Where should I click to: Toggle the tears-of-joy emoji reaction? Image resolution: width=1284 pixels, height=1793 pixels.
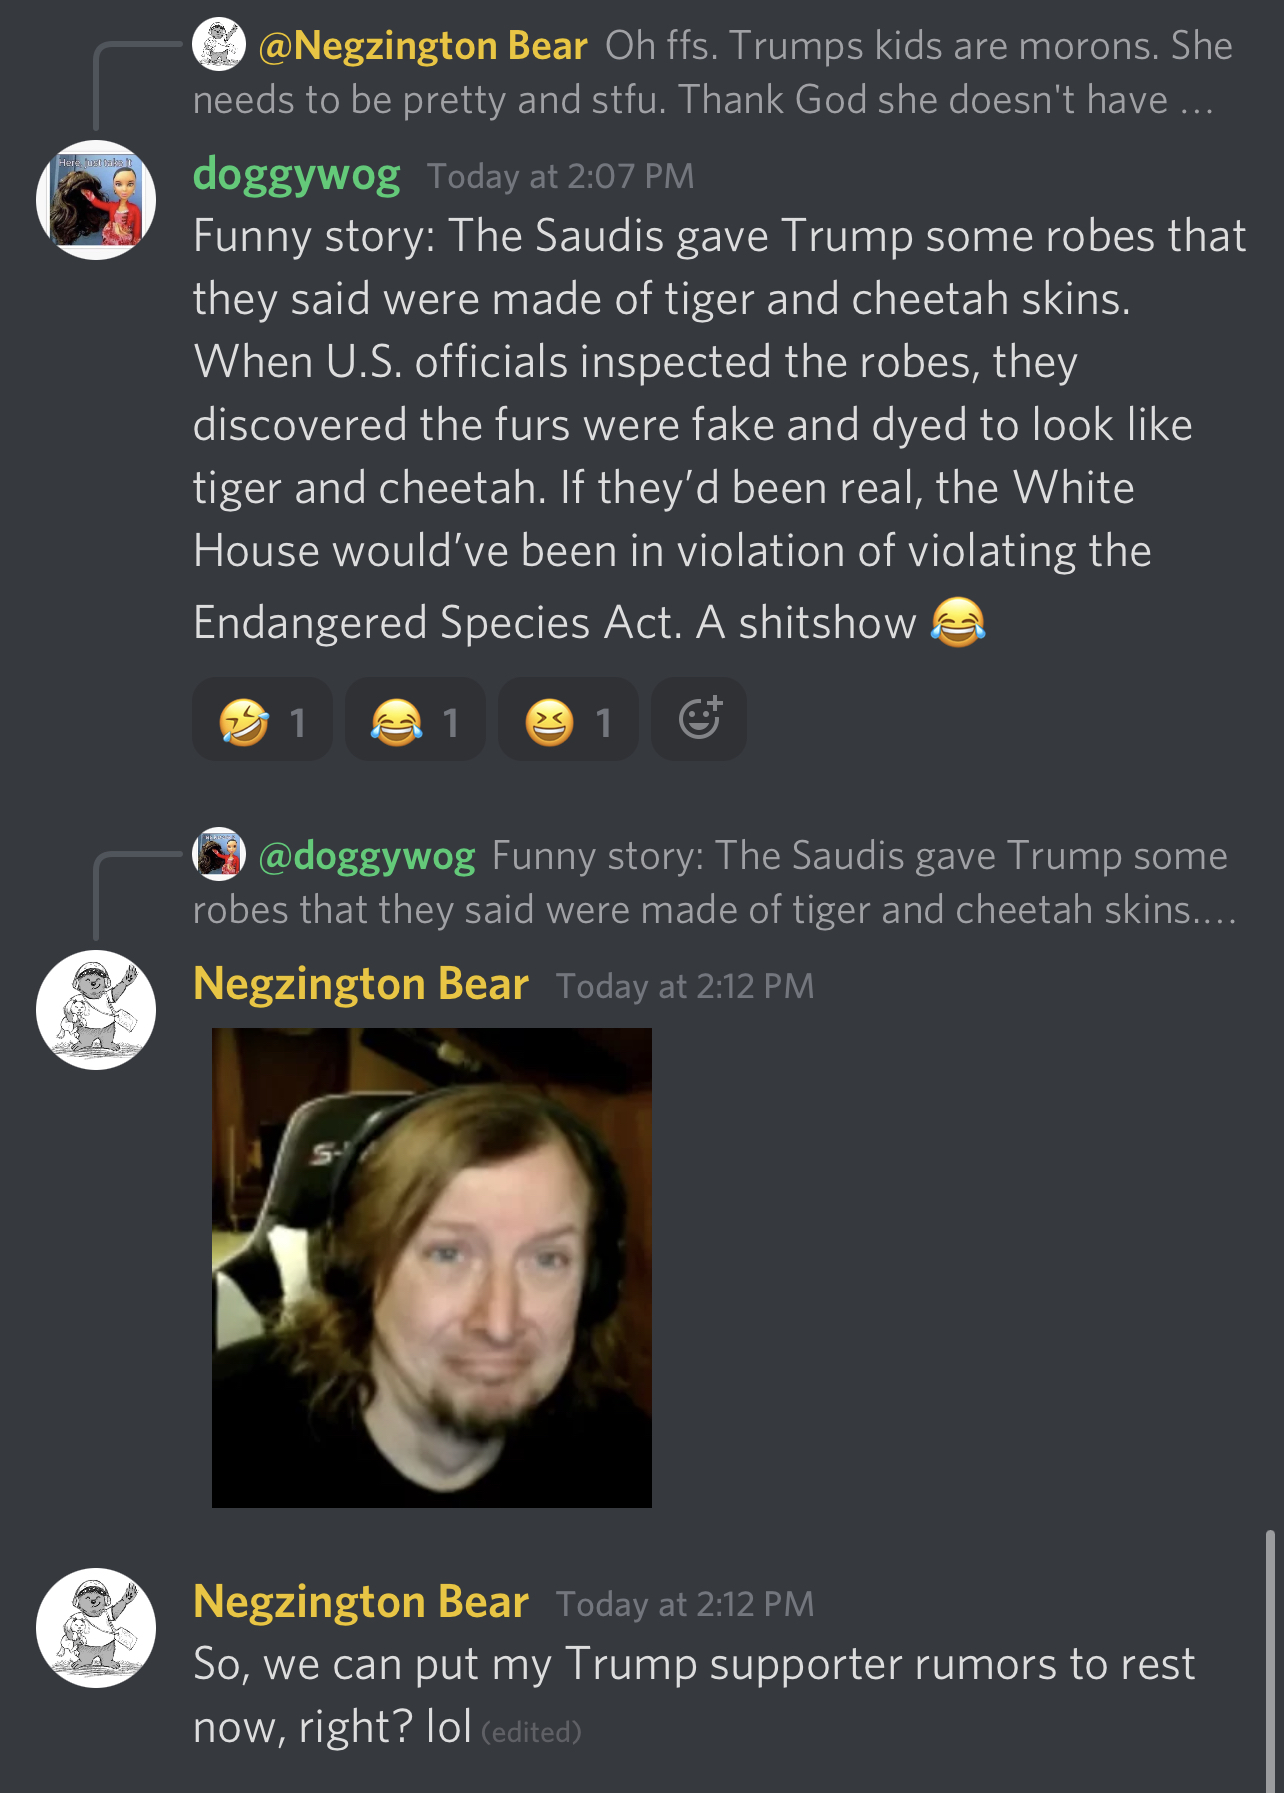pyautogui.click(x=415, y=720)
